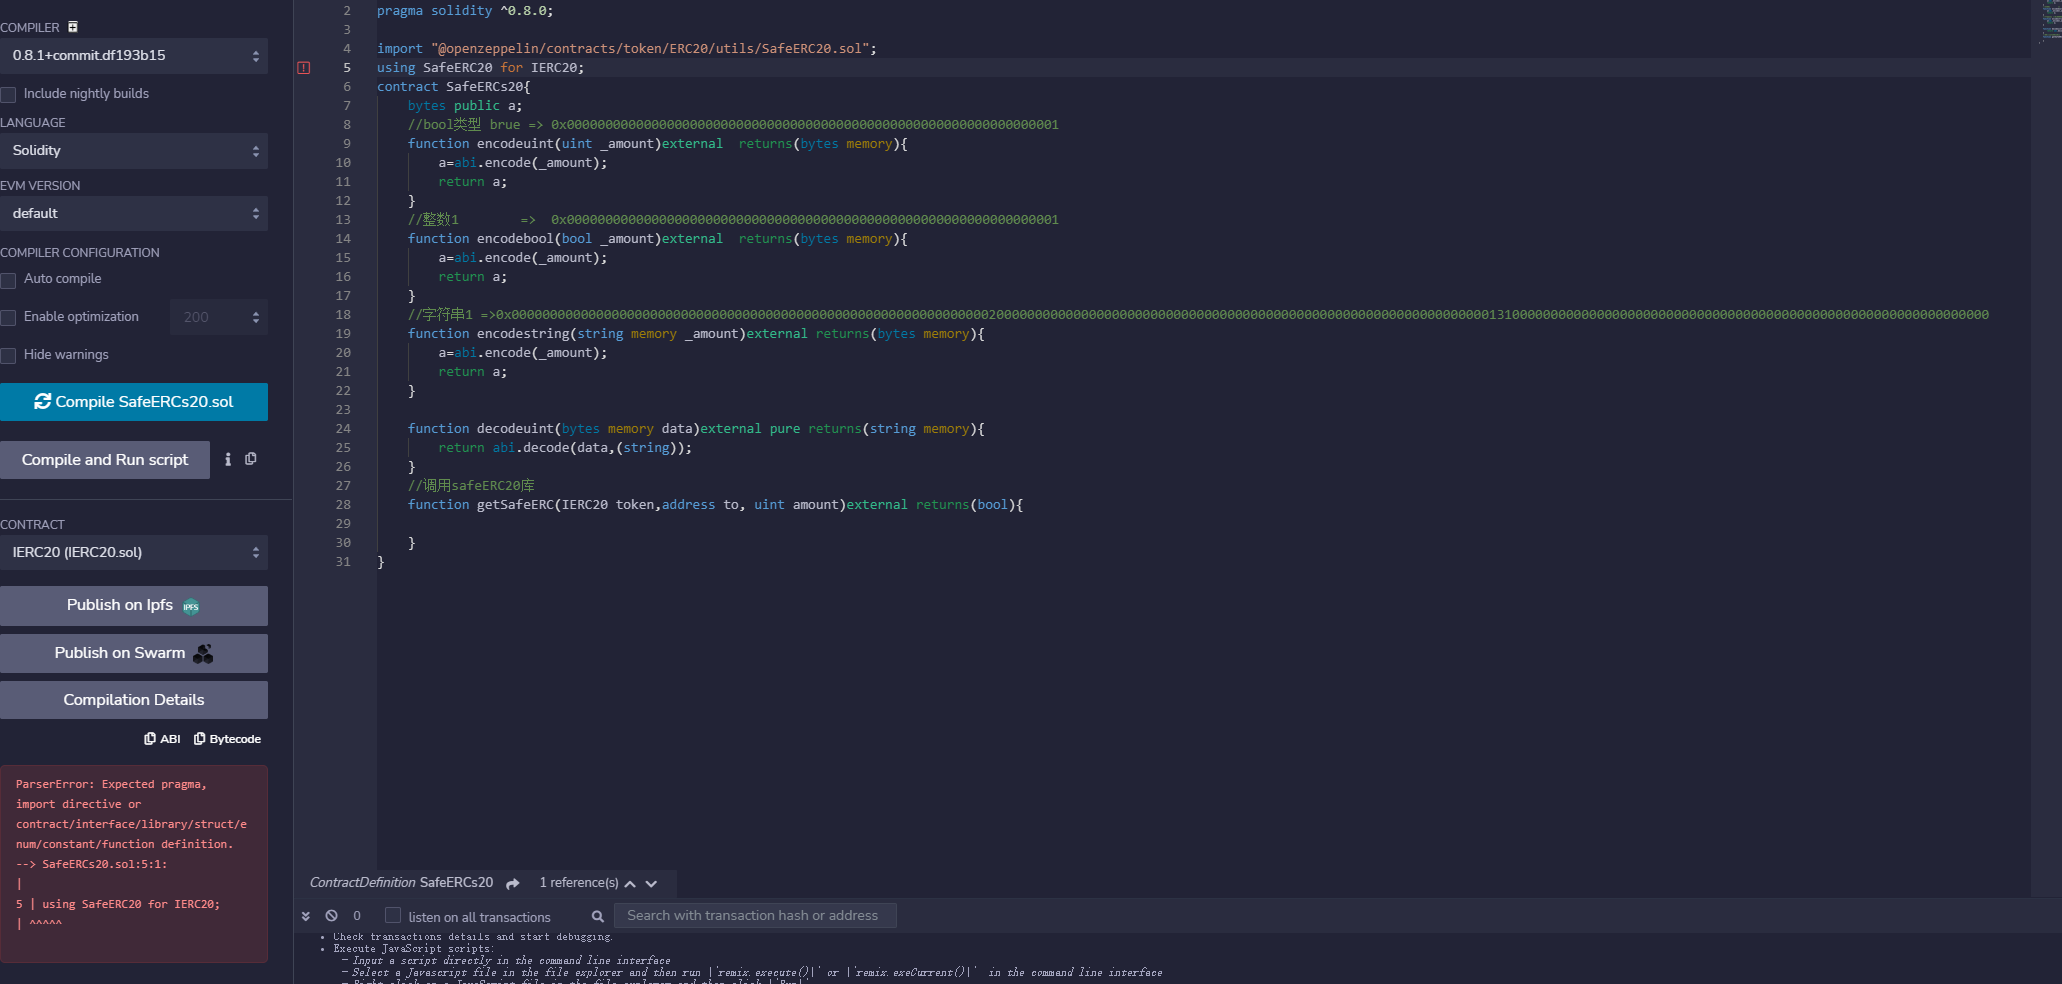This screenshot has height=984, width=2062.
Task: Click Compile SafeERCs20.sol button
Action: click(134, 402)
